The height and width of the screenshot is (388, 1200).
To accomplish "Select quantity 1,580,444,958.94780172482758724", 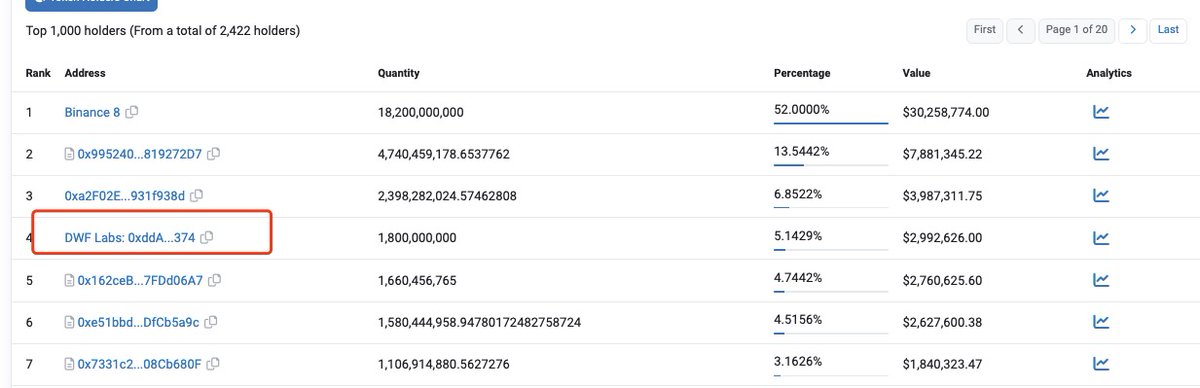I will click(x=479, y=322).
